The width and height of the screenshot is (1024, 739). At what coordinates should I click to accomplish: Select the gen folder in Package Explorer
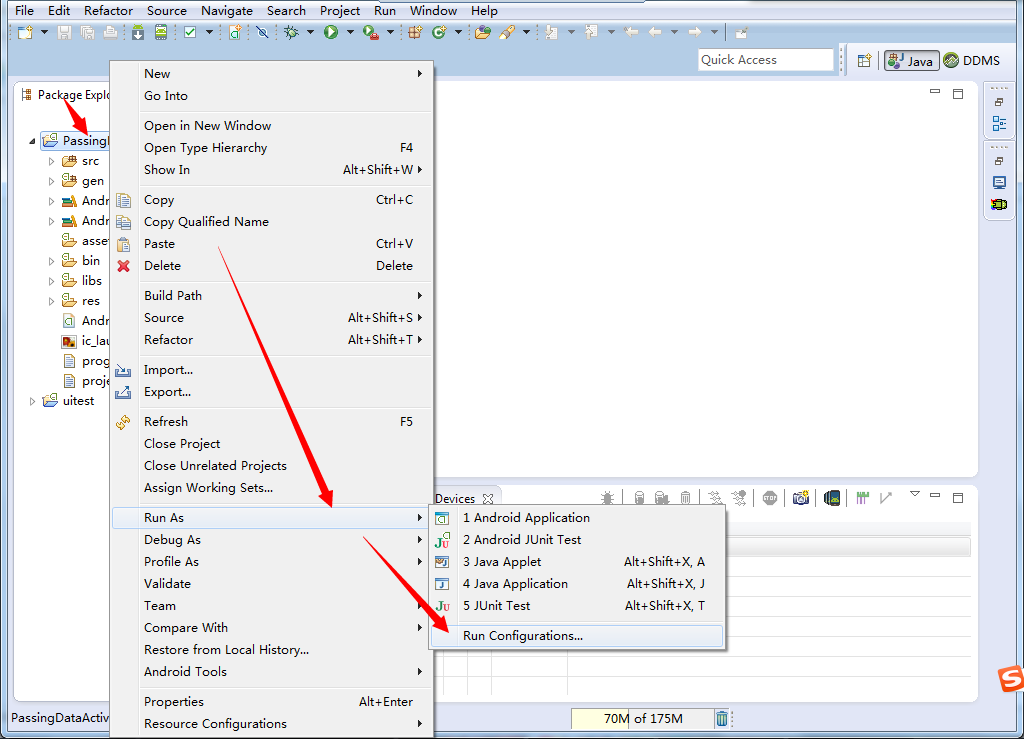[x=83, y=181]
